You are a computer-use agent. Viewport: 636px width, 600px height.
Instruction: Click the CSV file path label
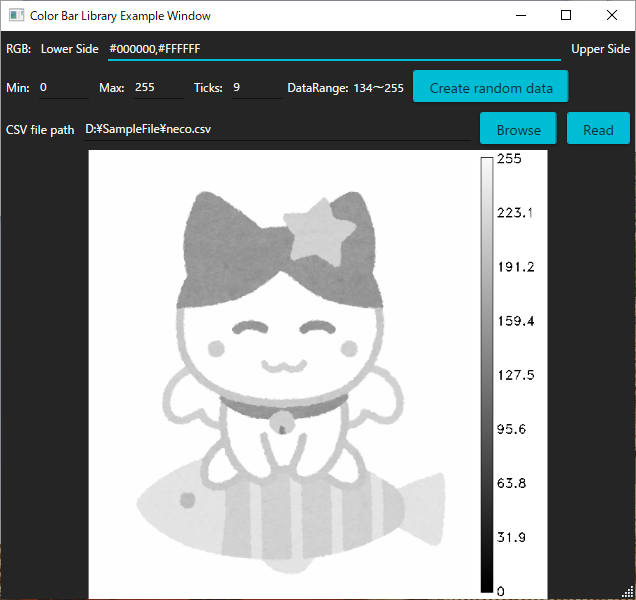[40, 130]
